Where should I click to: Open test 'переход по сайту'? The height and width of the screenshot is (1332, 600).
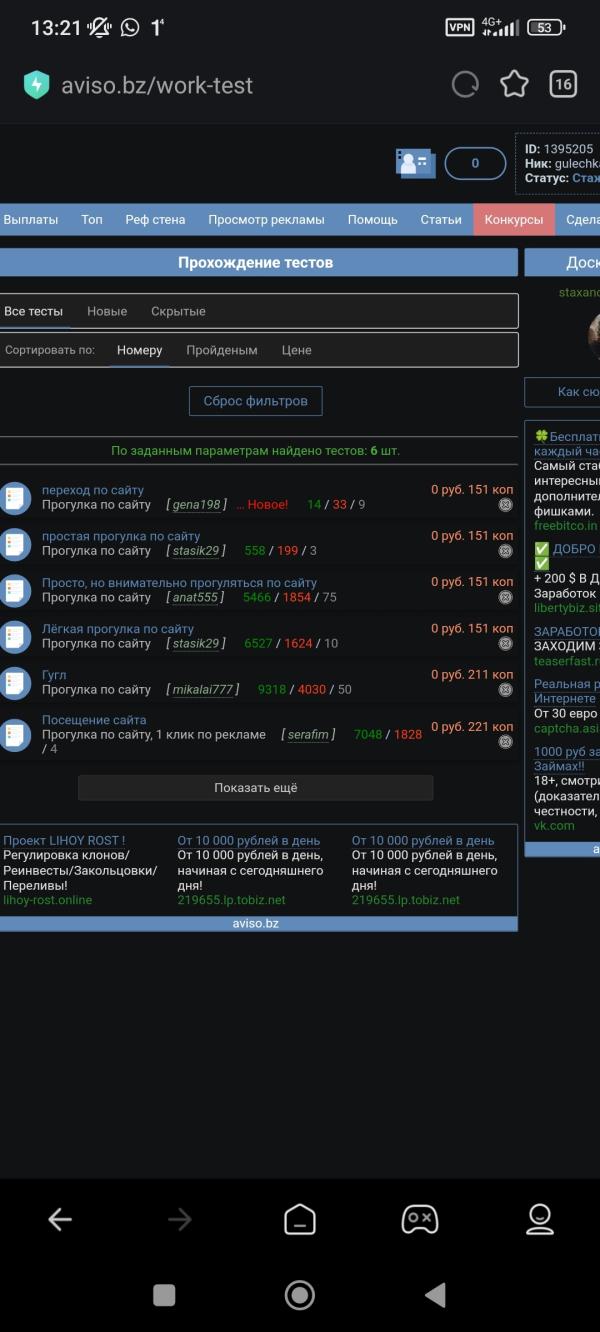93,490
